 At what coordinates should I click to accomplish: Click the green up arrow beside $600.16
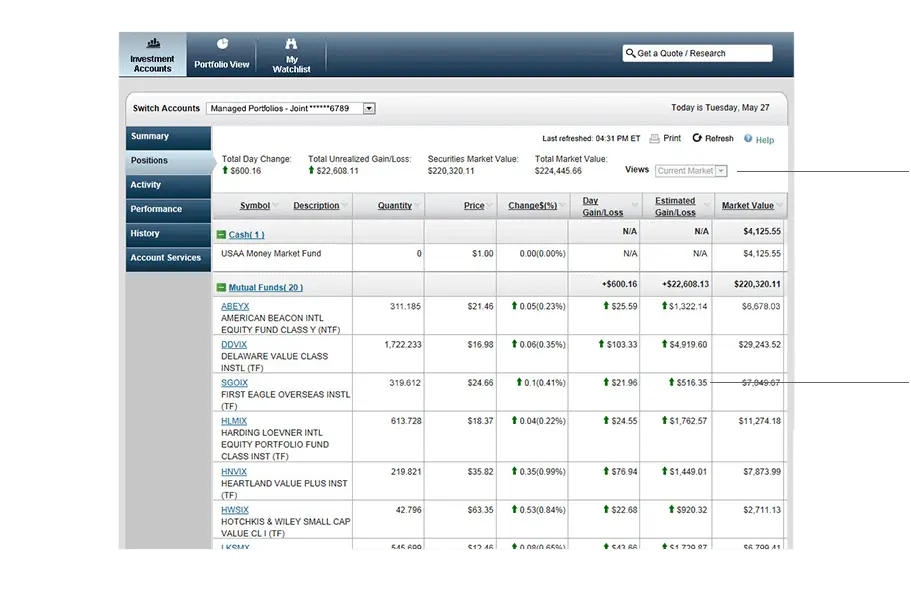[225, 170]
